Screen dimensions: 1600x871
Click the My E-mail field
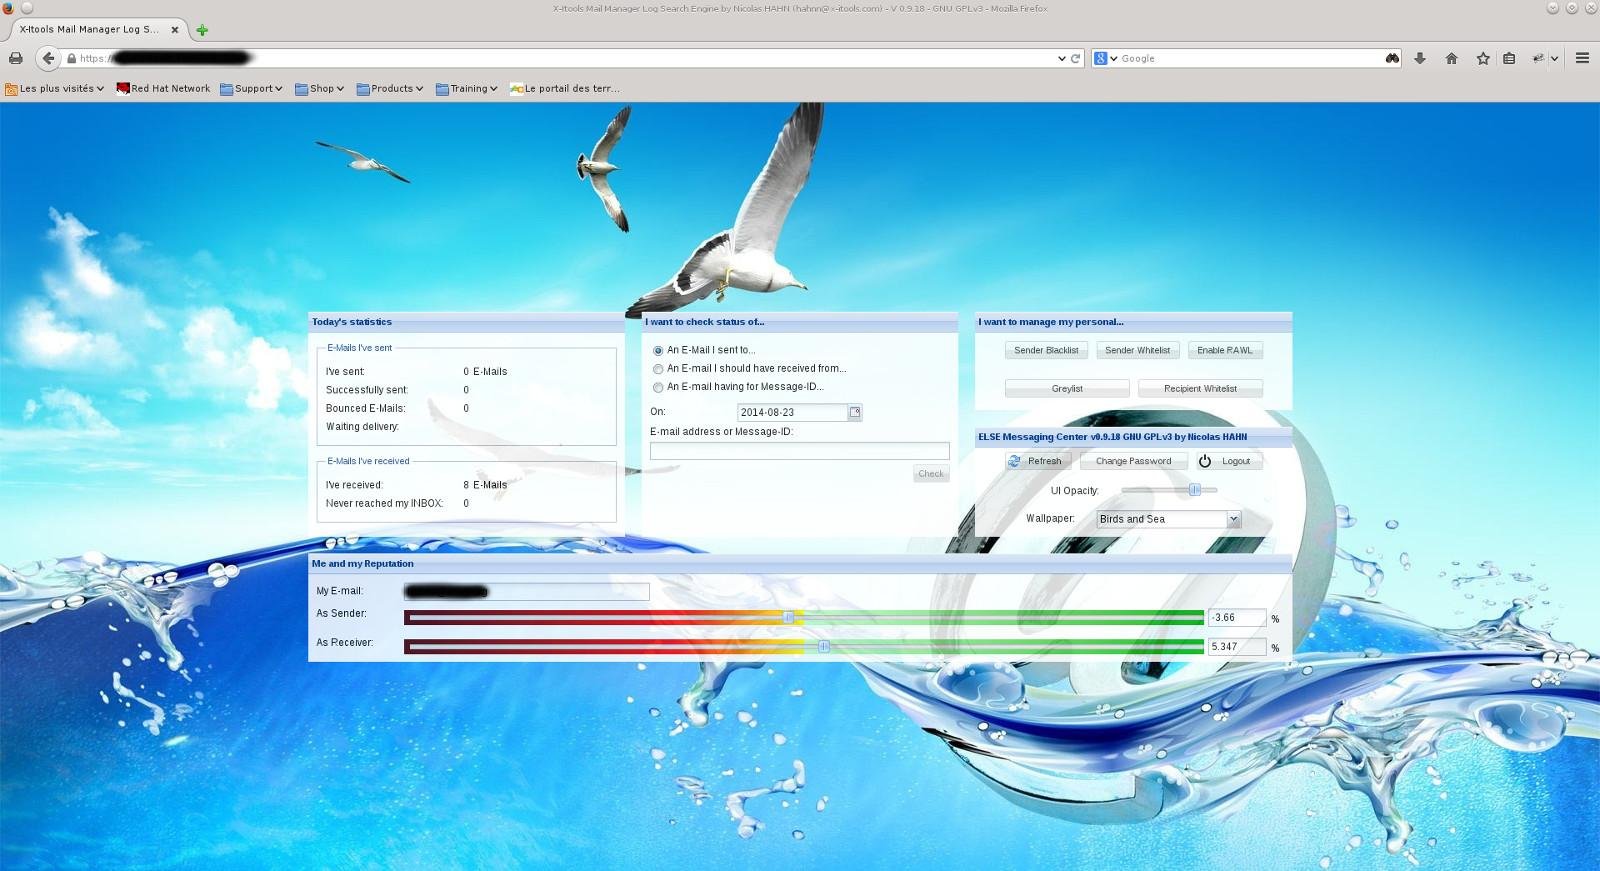[526, 592]
